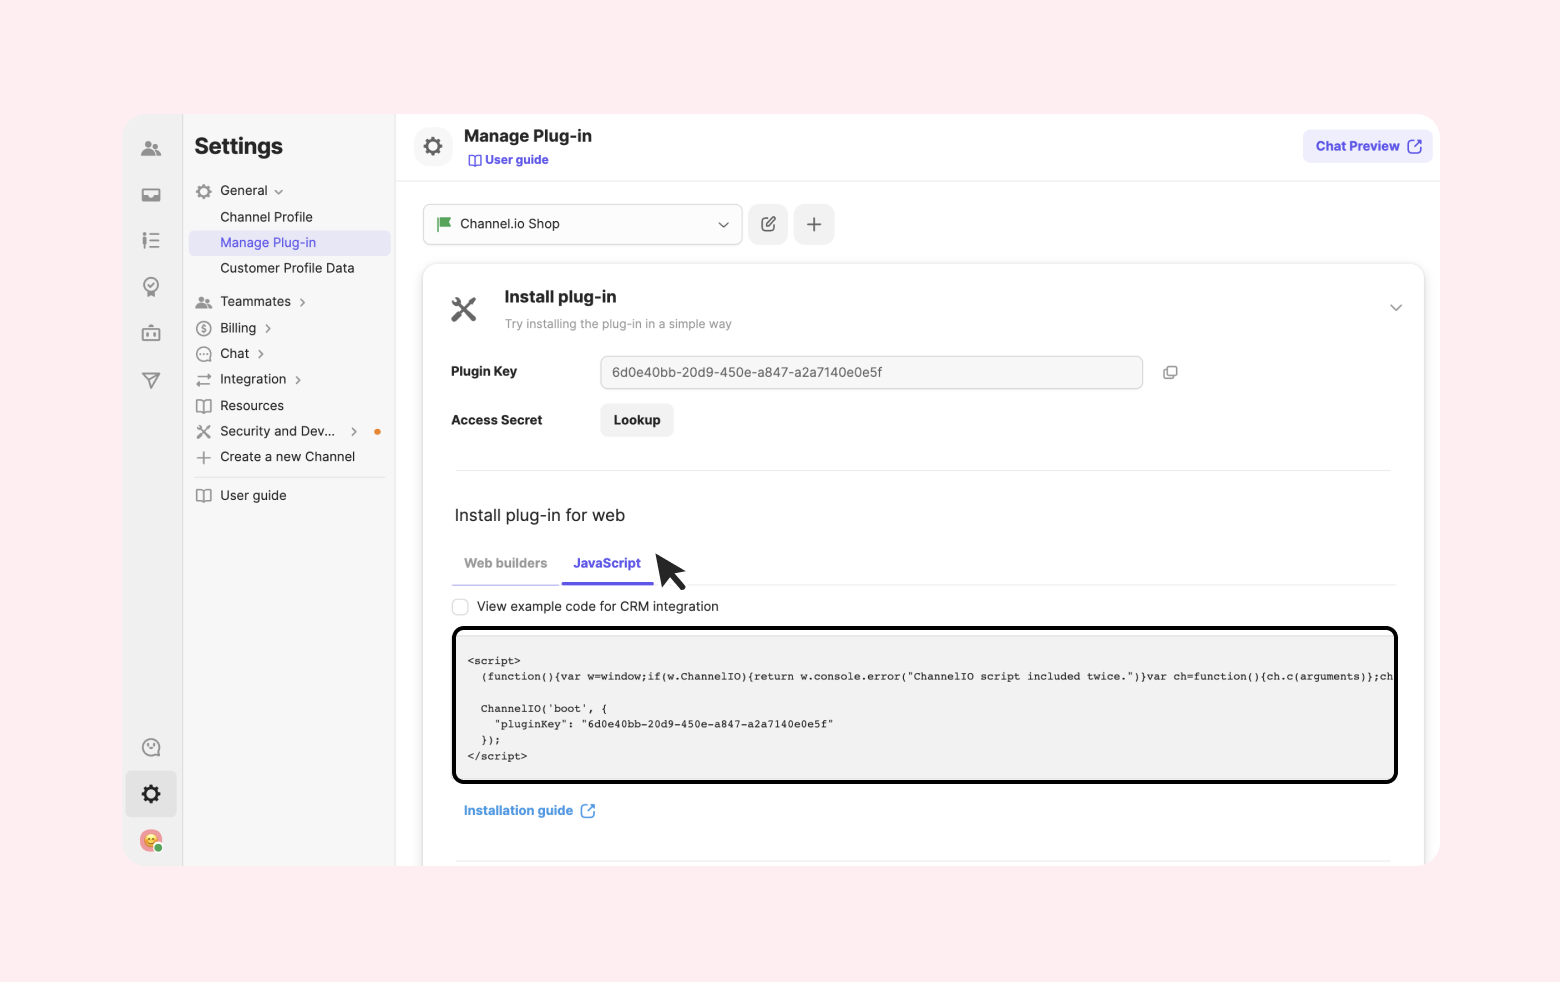Select the JavaScript tab
1560x982 pixels.
607,563
